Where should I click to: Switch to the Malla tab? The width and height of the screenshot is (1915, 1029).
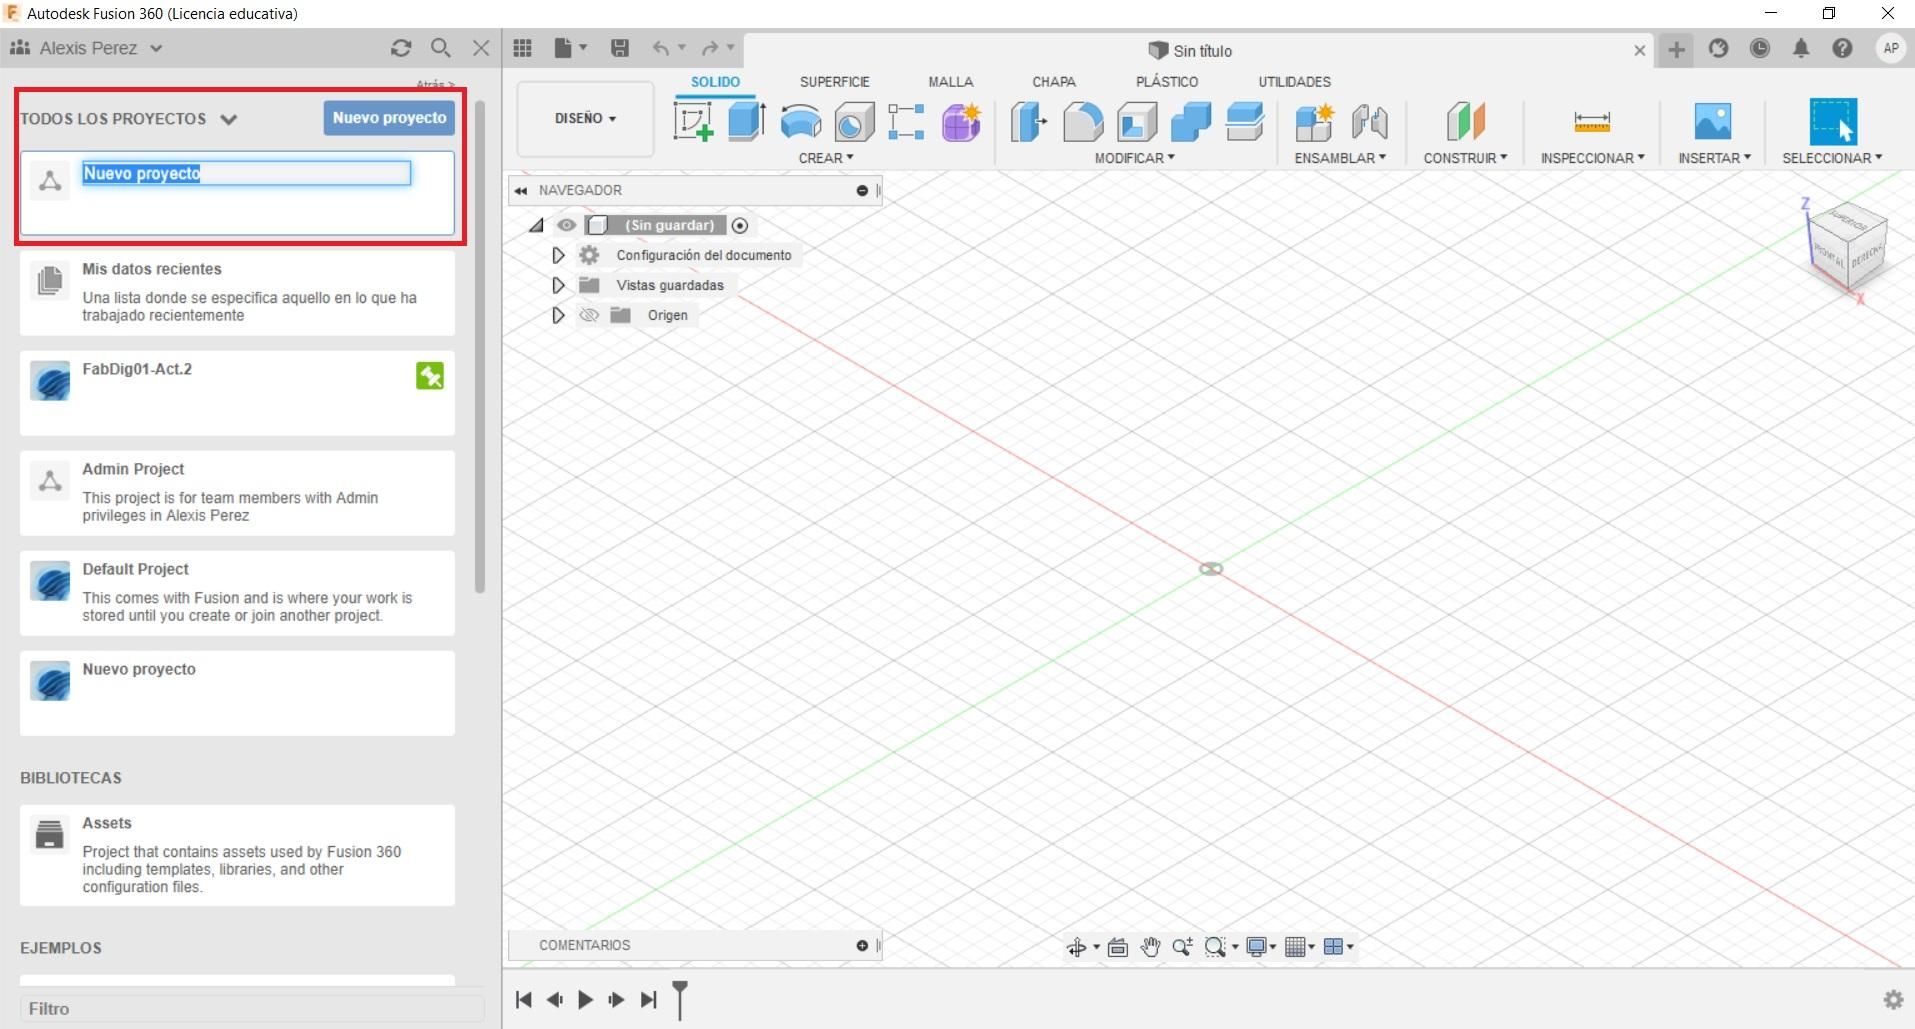[950, 82]
